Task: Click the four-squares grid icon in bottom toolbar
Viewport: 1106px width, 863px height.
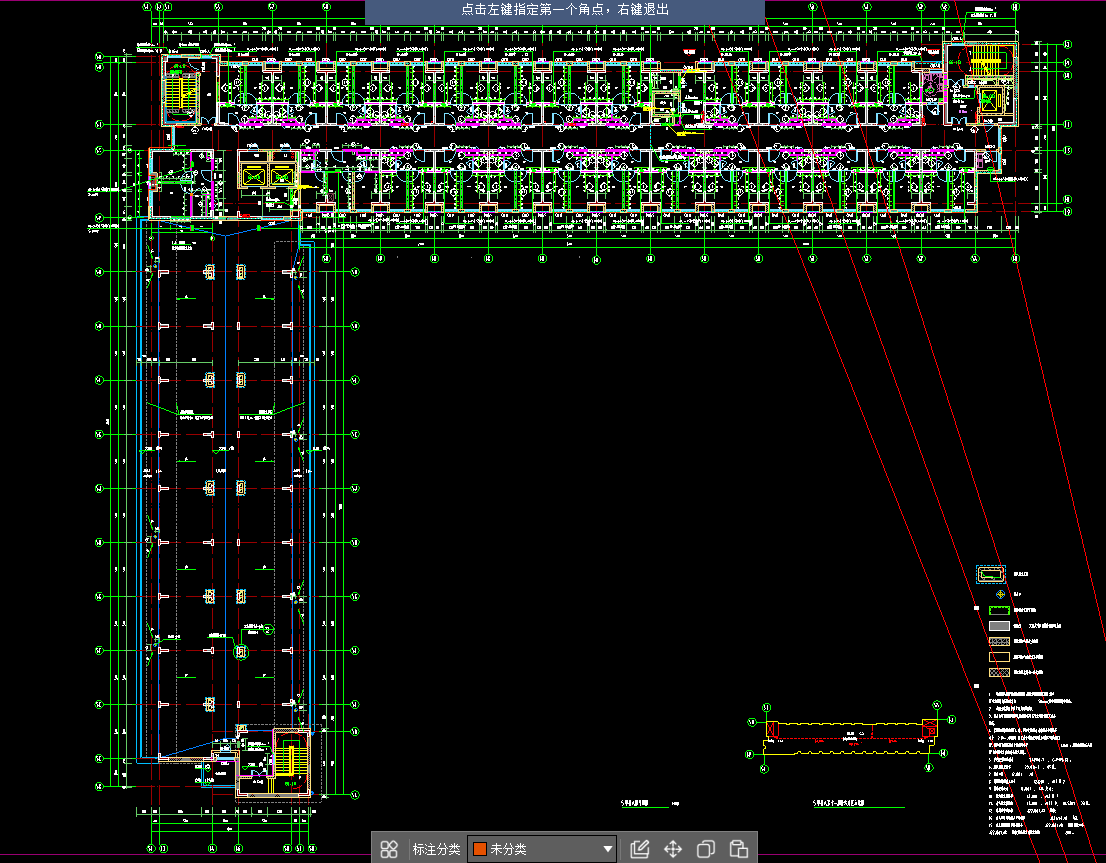Action: pyautogui.click(x=389, y=849)
